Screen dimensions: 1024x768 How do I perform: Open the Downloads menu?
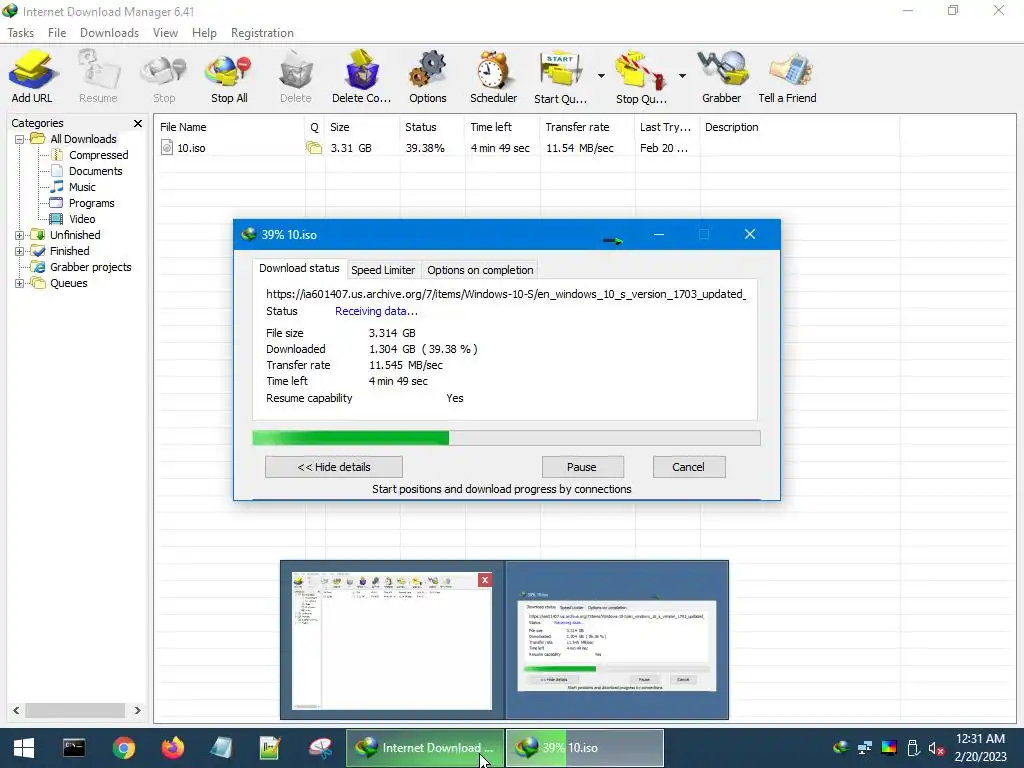pos(109,33)
